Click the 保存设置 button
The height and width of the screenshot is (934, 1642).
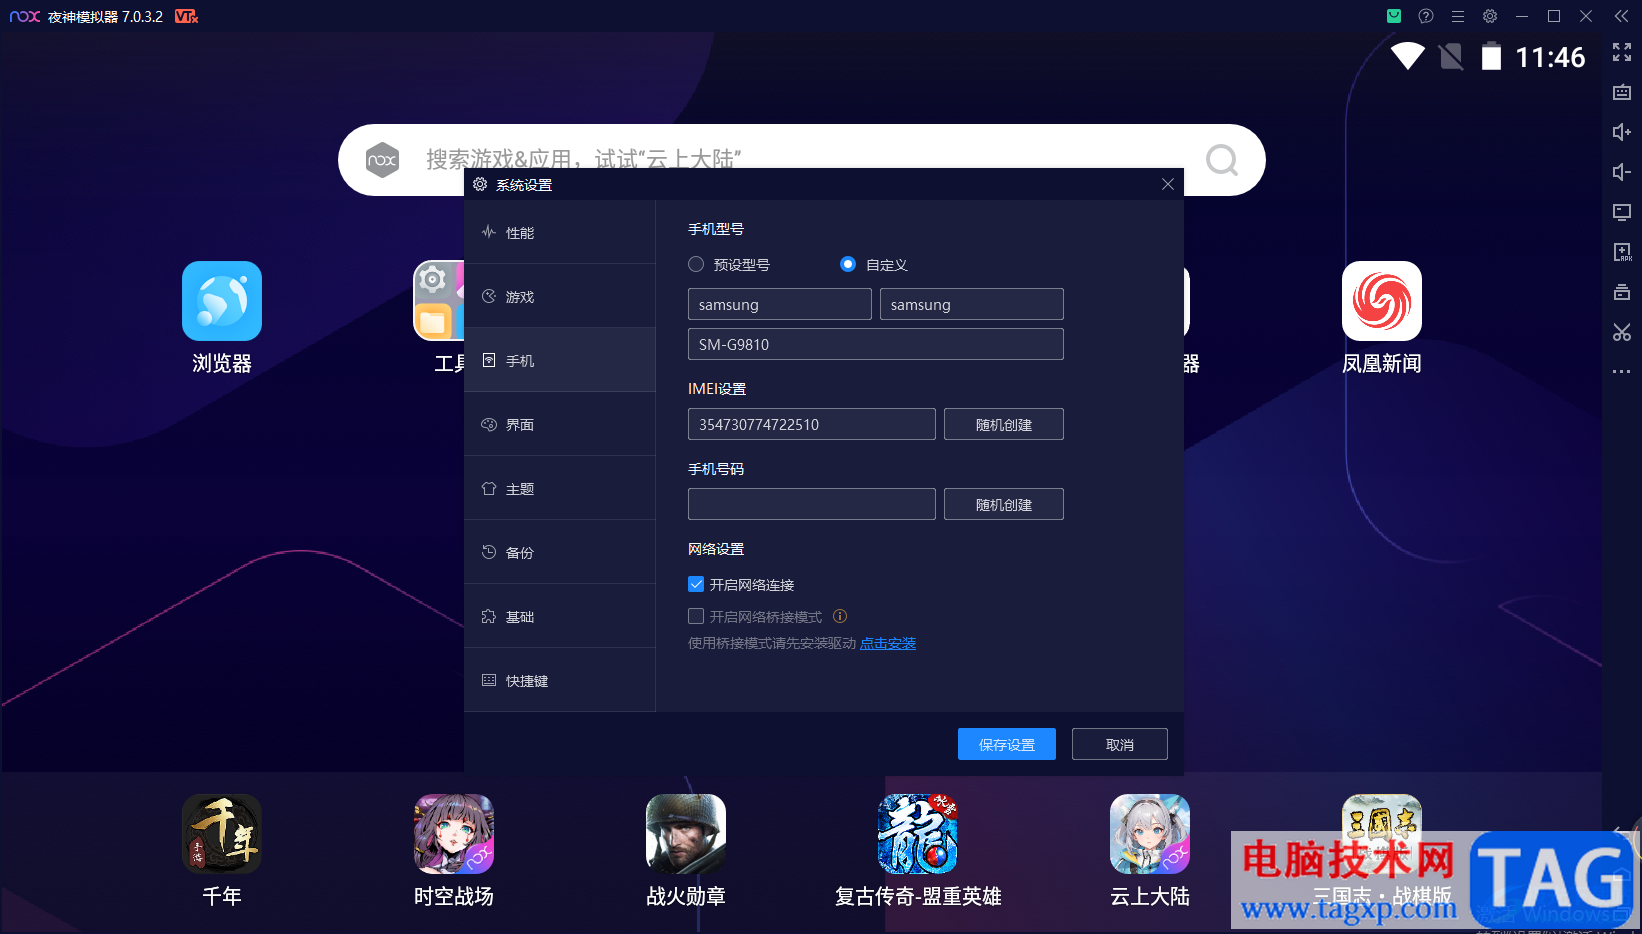(1007, 744)
